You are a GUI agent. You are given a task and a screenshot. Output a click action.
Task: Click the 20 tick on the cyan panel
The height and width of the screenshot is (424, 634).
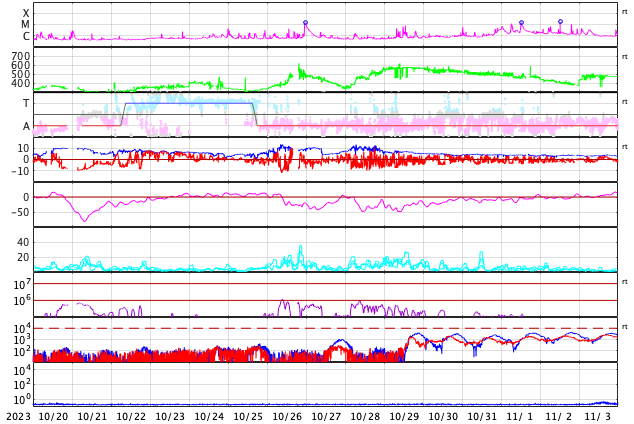[x=23, y=257]
